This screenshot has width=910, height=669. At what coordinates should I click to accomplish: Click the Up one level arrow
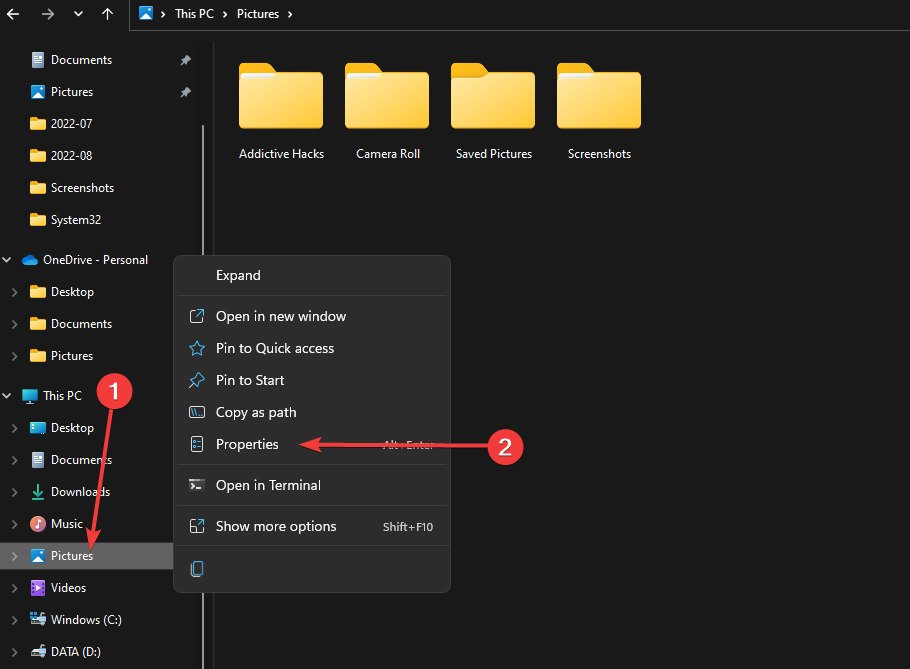[108, 14]
